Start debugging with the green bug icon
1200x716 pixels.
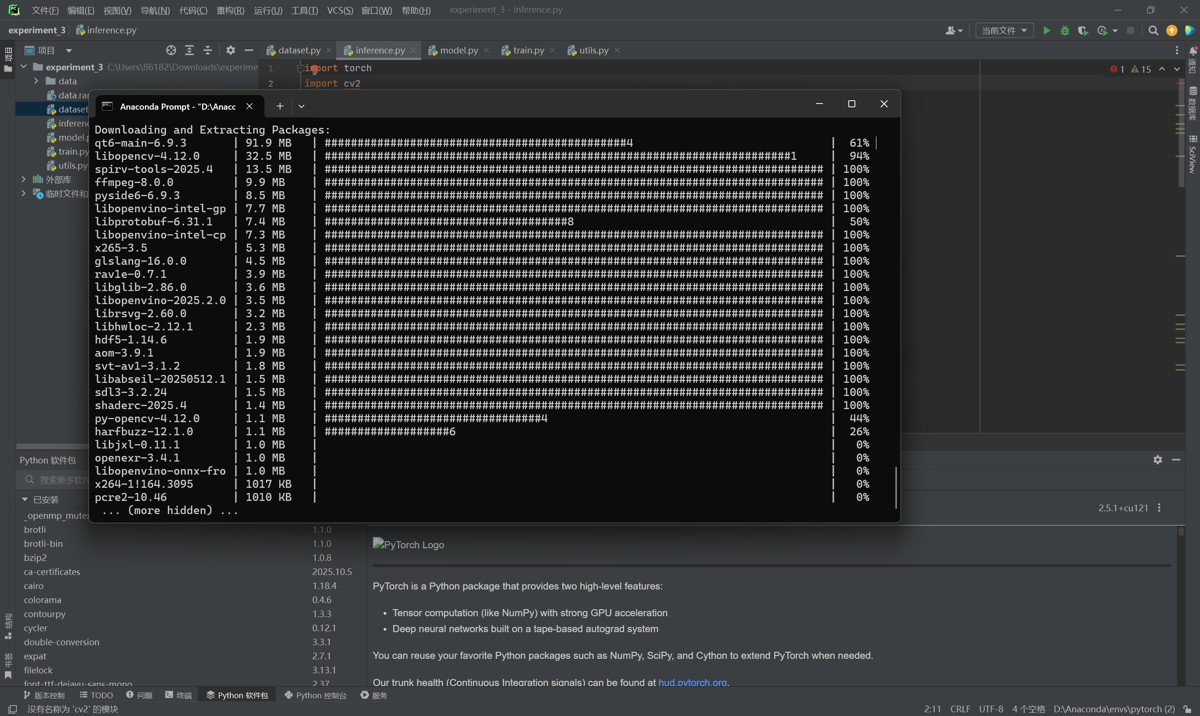(1064, 30)
